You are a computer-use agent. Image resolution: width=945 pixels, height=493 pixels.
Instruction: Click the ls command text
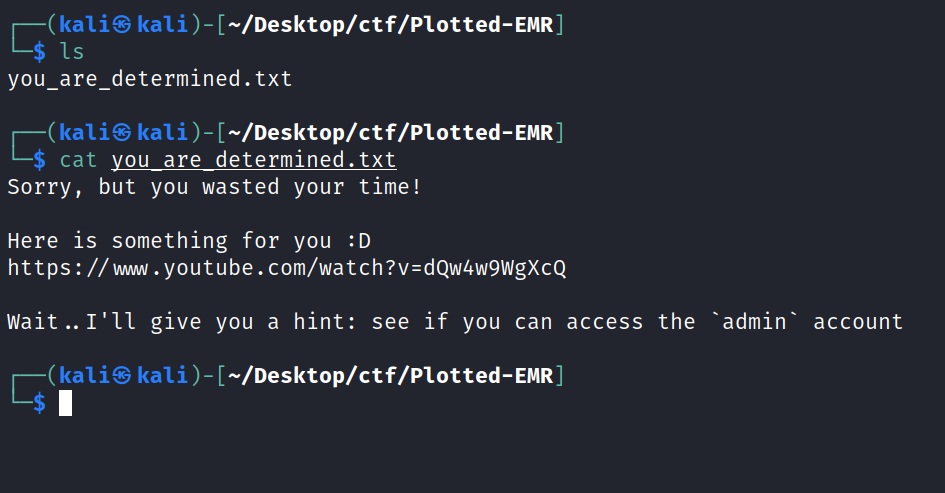pos(72,52)
